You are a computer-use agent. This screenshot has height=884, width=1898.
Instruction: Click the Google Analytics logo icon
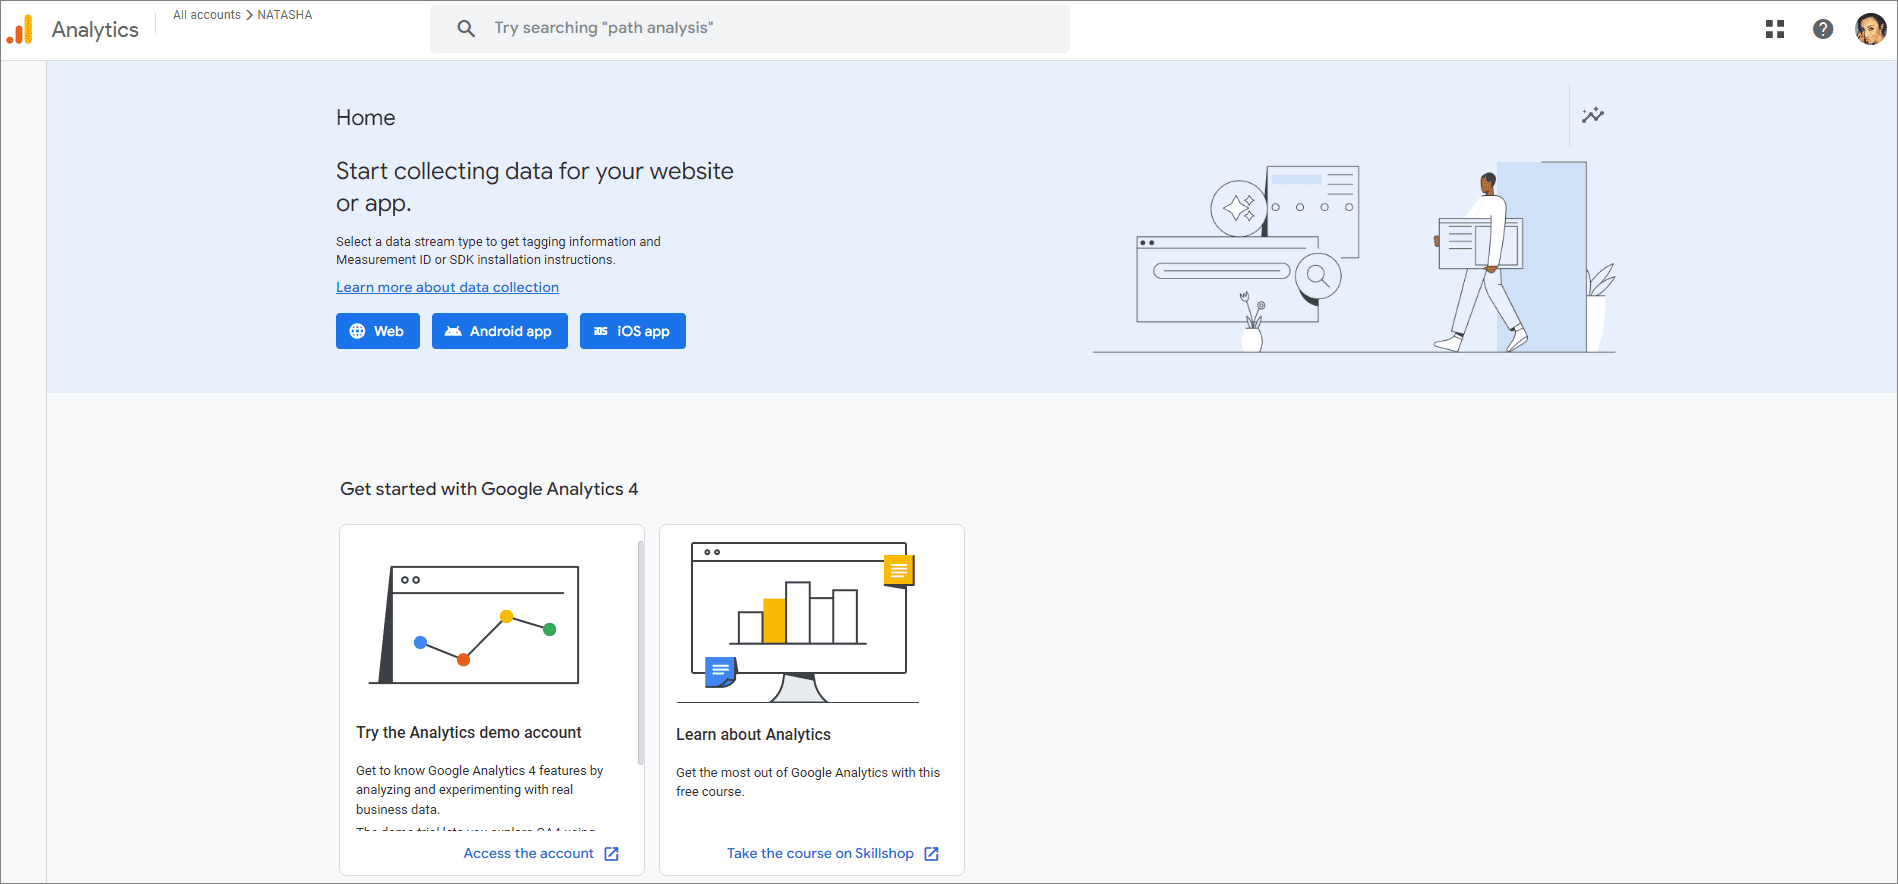pos(20,30)
